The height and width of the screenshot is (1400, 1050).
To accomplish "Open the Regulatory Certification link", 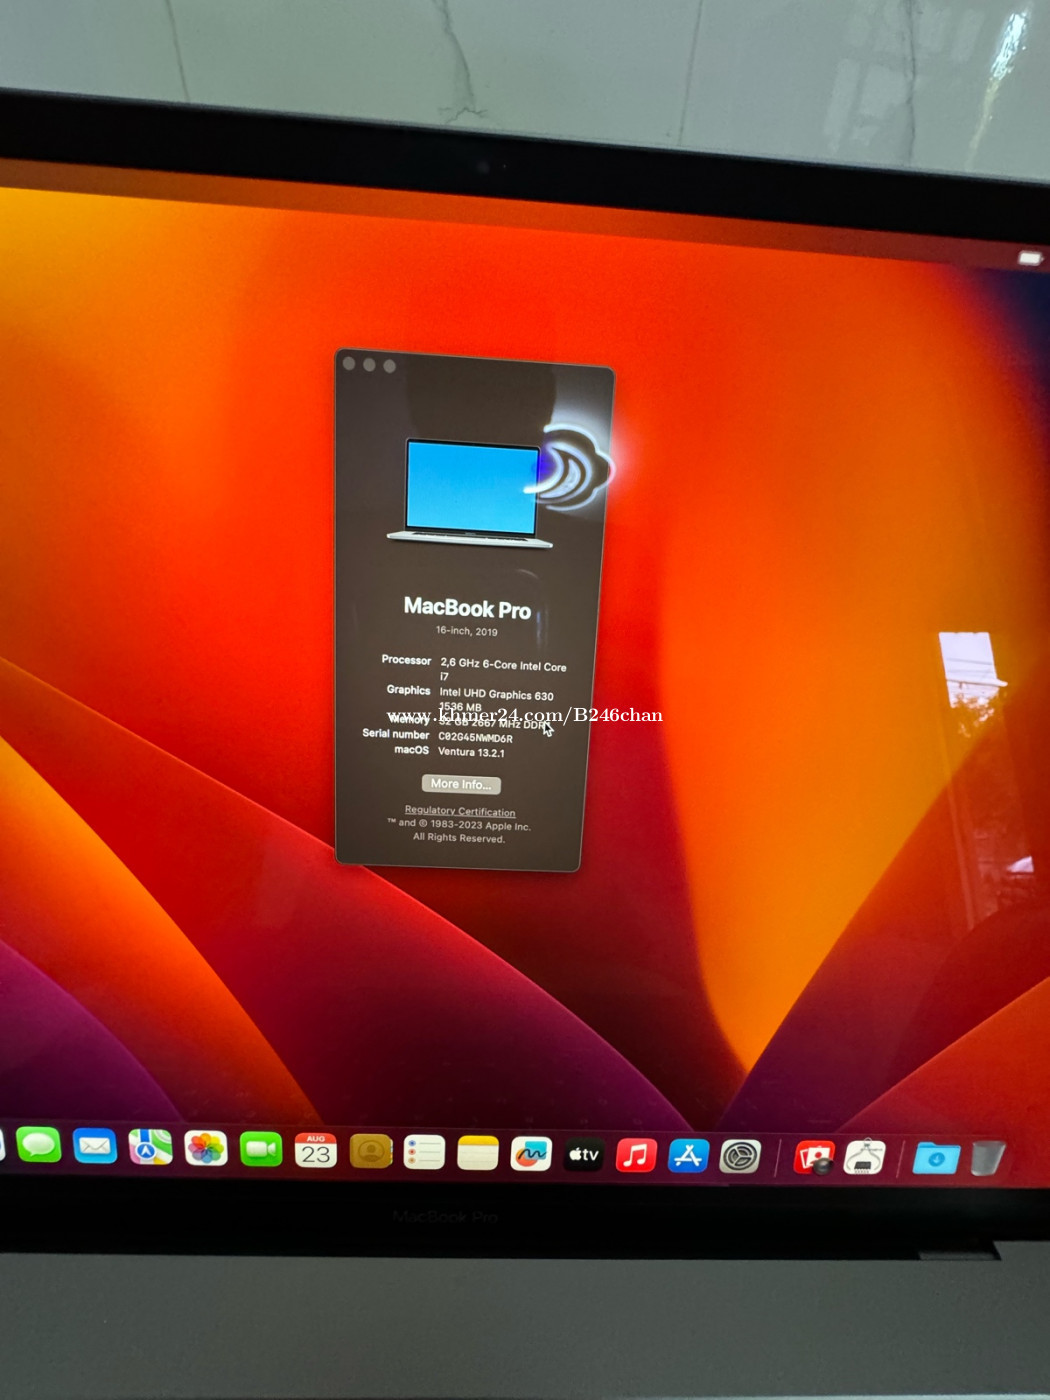I will 460,811.
